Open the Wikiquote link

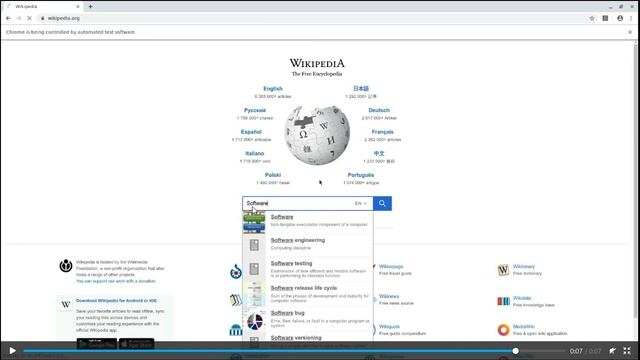click(389, 327)
